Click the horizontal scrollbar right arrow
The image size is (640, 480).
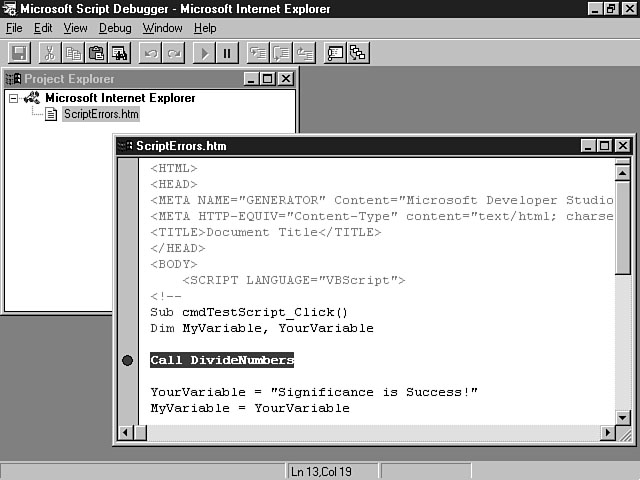point(607,433)
